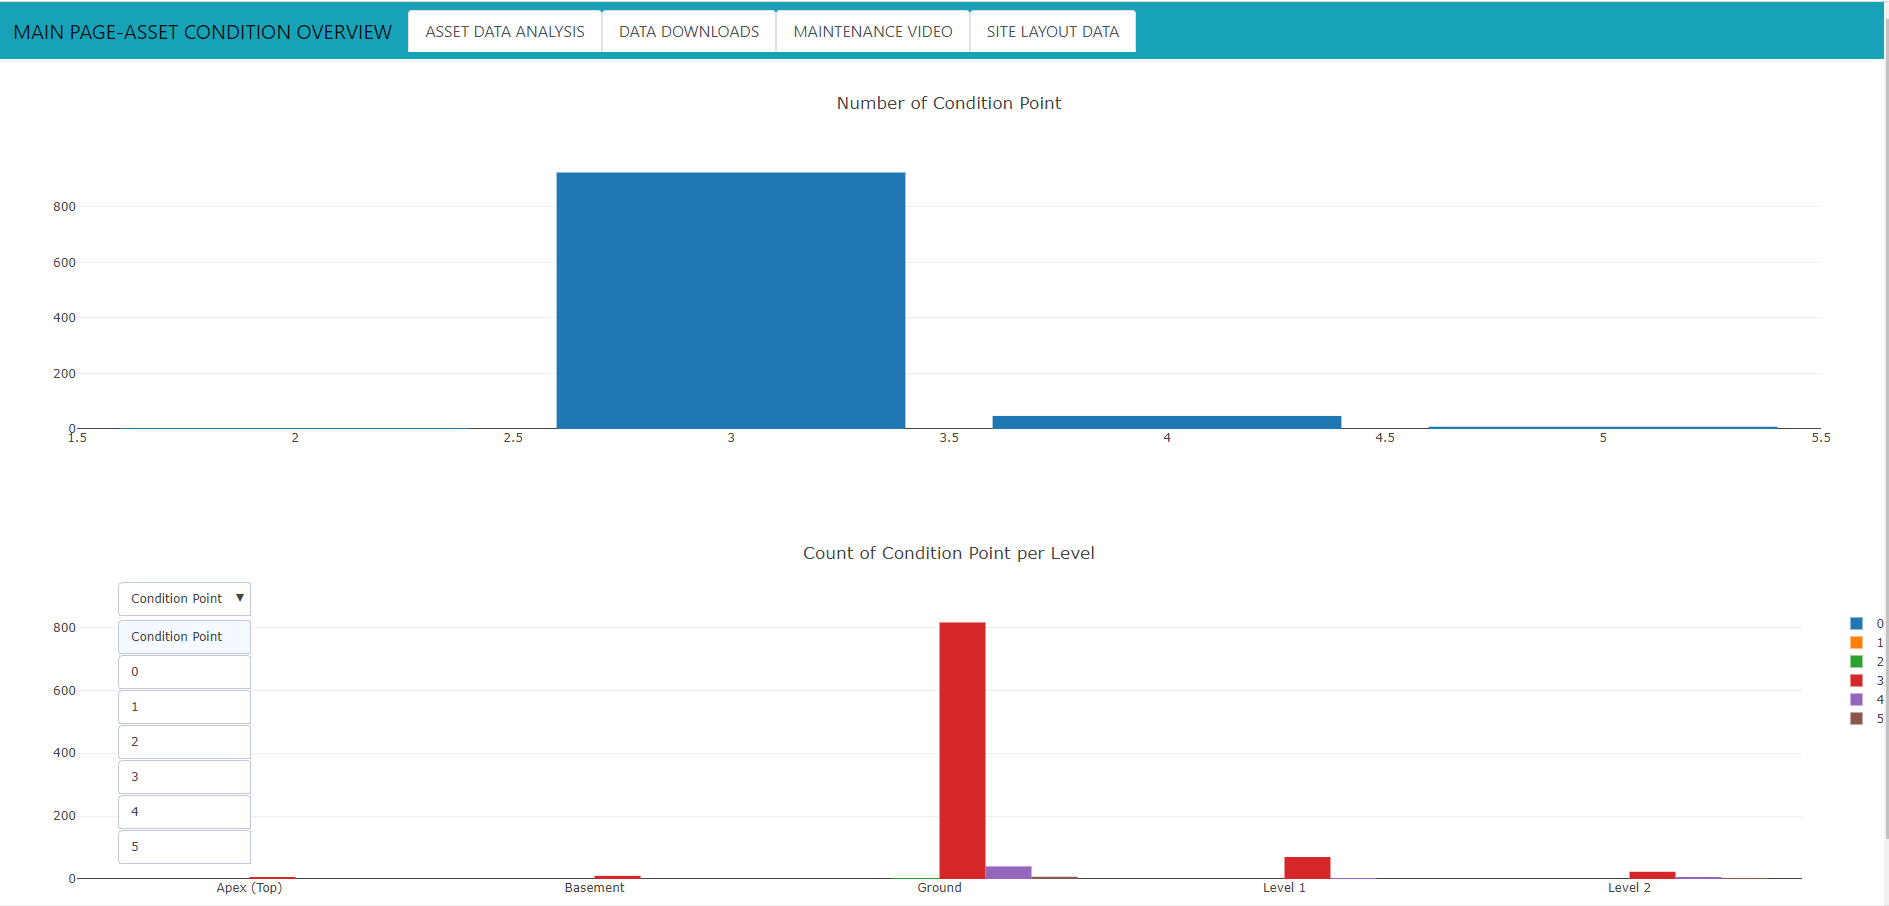The image size is (1889, 906).
Task: Open the Condition Point dropdown
Action: point(184,598)
